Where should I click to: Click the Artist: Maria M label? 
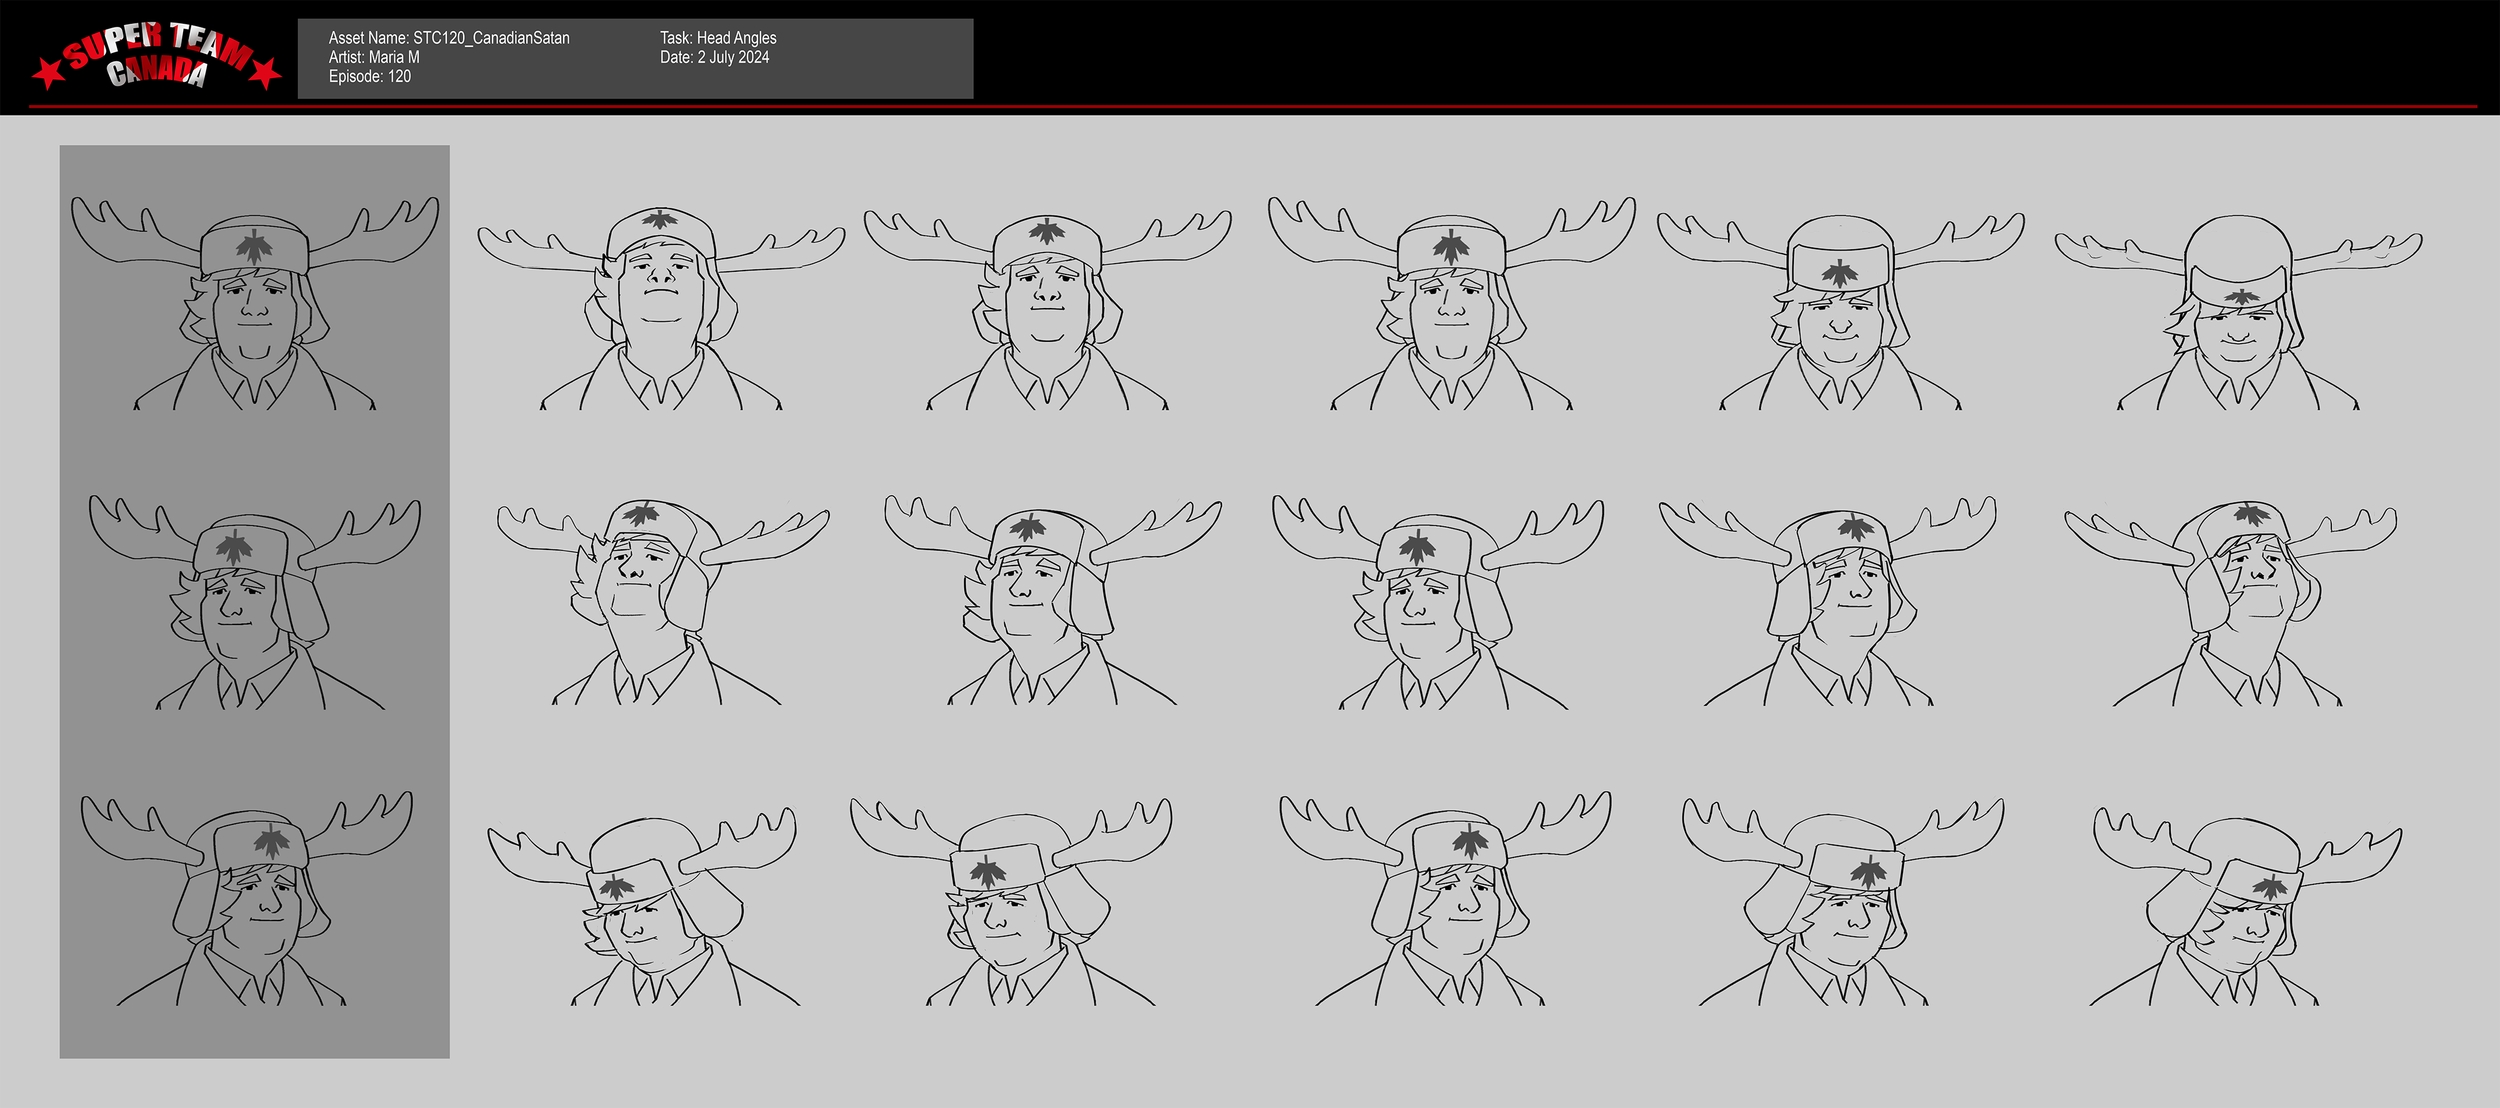(x=376, y=57)
